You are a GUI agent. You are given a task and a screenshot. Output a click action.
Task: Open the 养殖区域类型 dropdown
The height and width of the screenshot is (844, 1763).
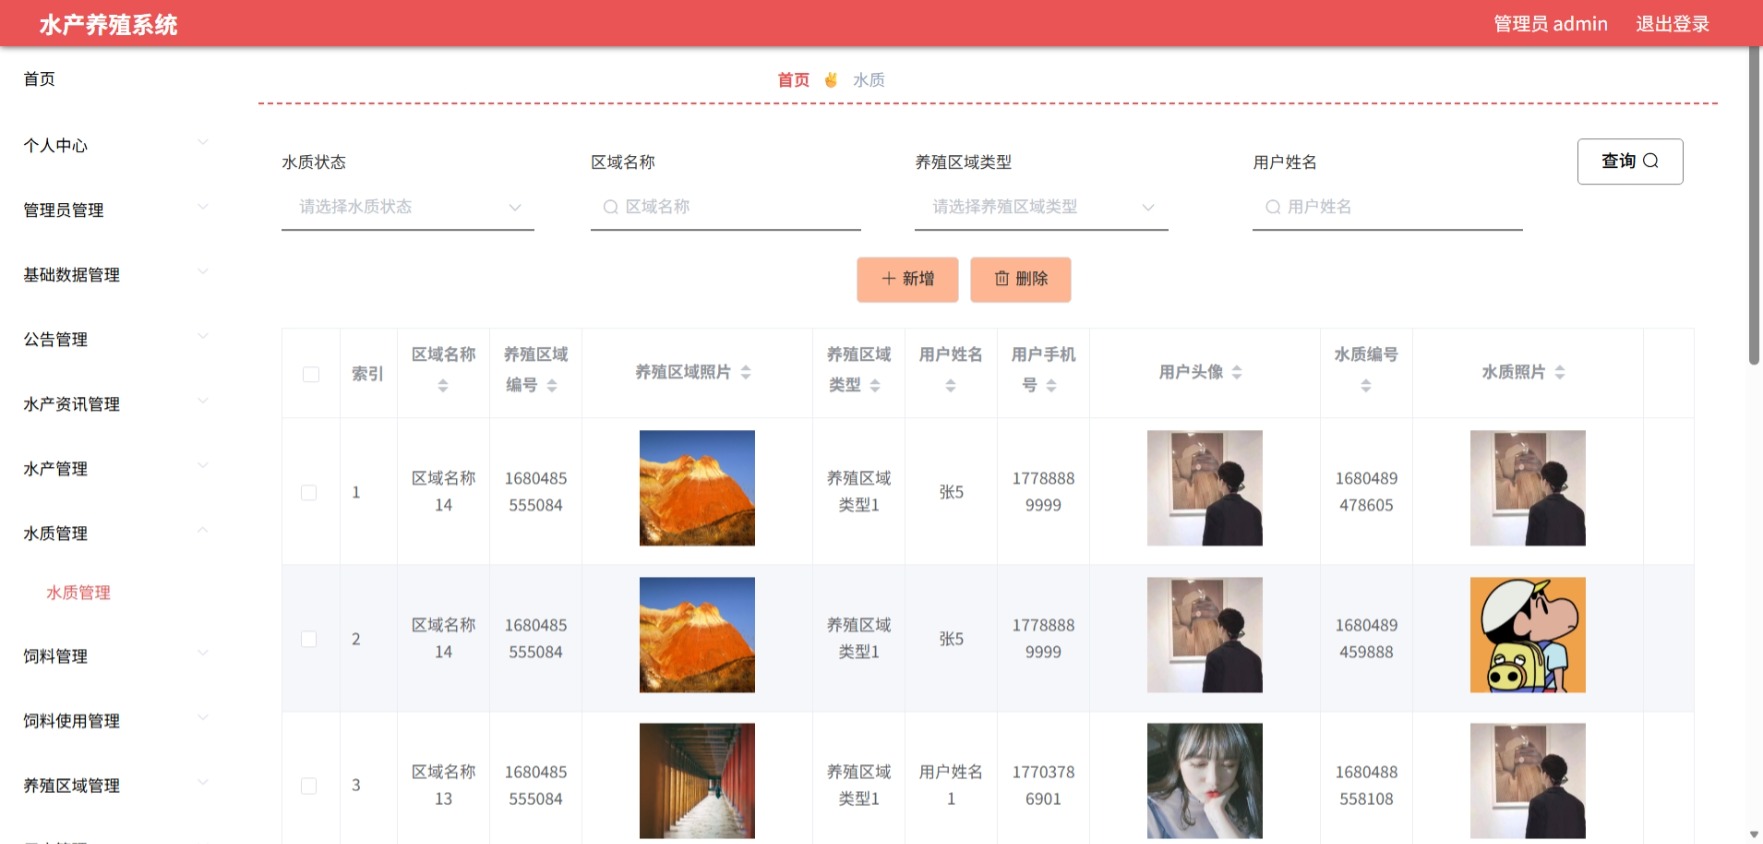[1041, 207]
